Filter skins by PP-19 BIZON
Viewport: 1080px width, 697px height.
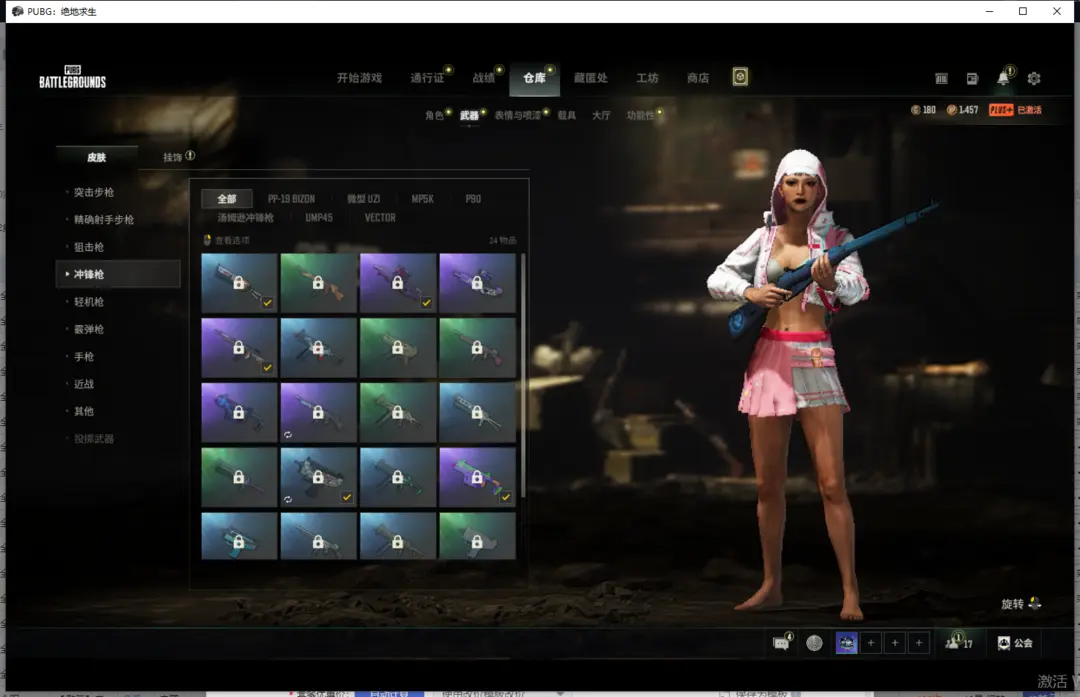291,199
